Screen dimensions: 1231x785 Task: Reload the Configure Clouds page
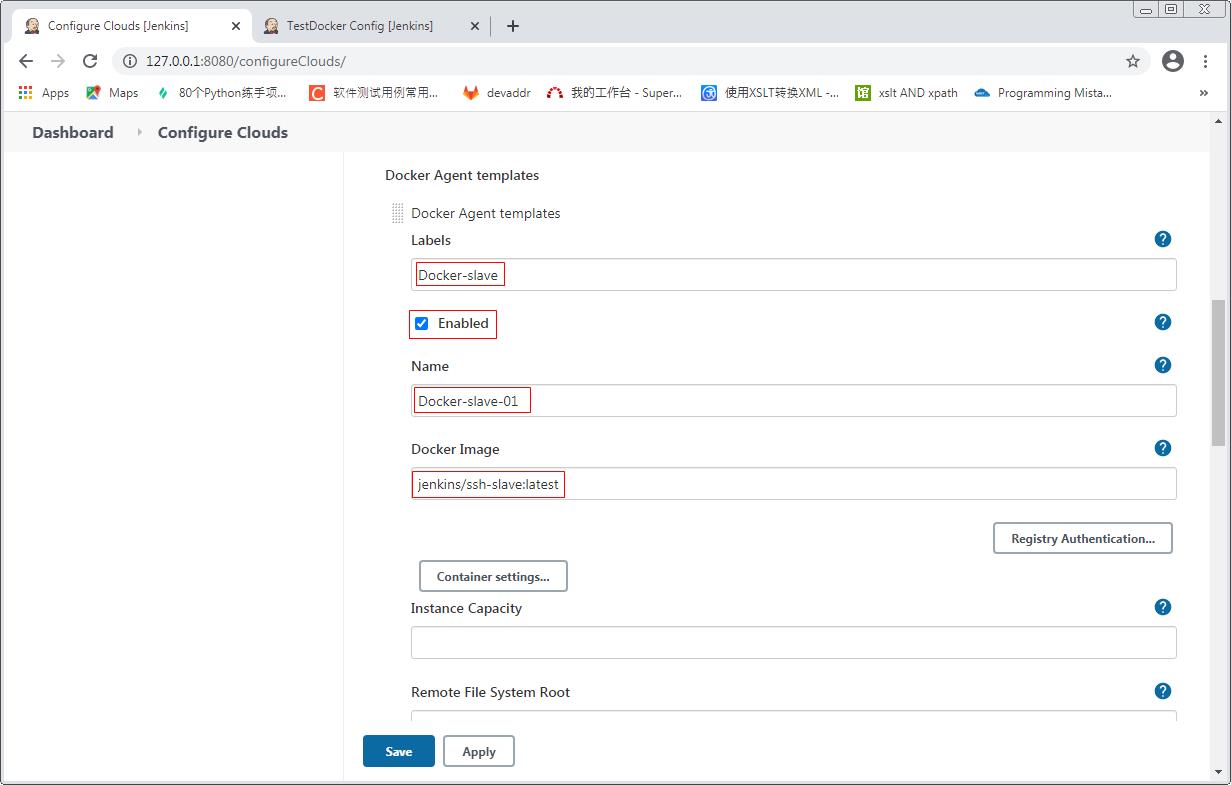[x=90, y=61]
